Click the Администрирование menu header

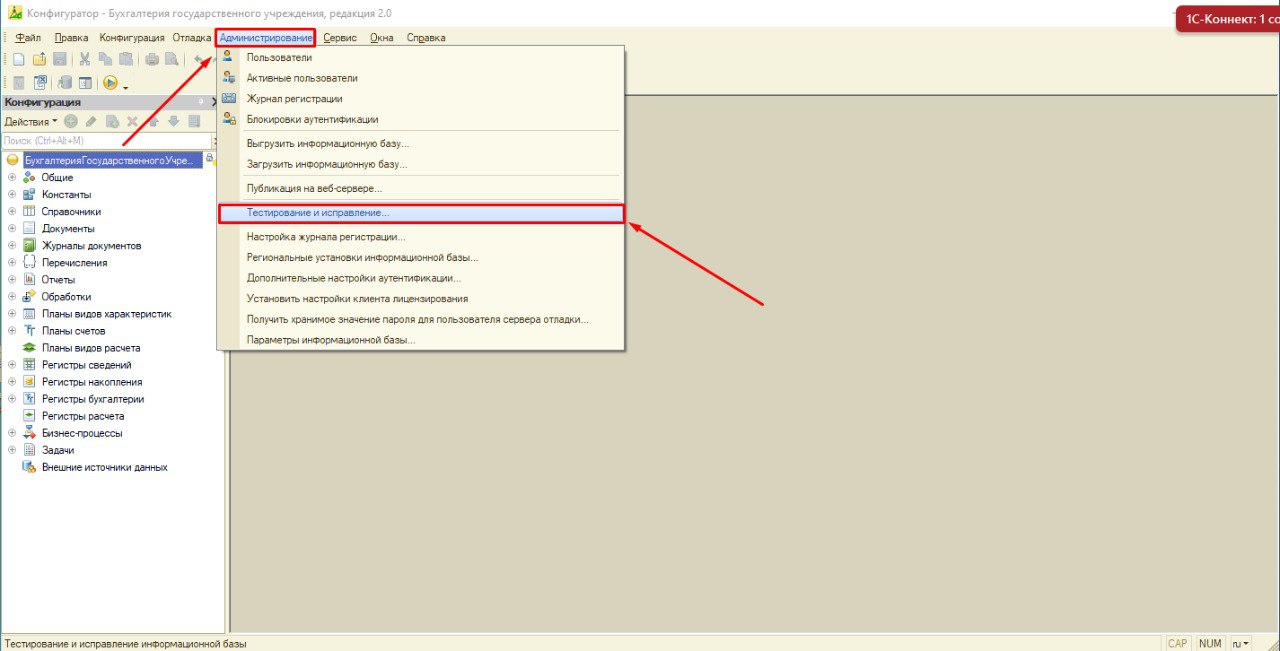266,38
